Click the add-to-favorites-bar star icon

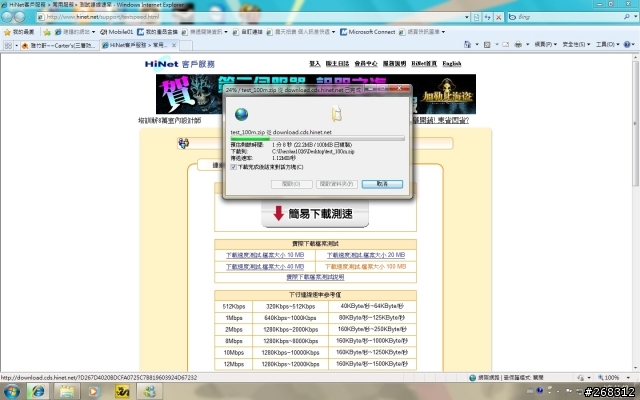[47, 32]
